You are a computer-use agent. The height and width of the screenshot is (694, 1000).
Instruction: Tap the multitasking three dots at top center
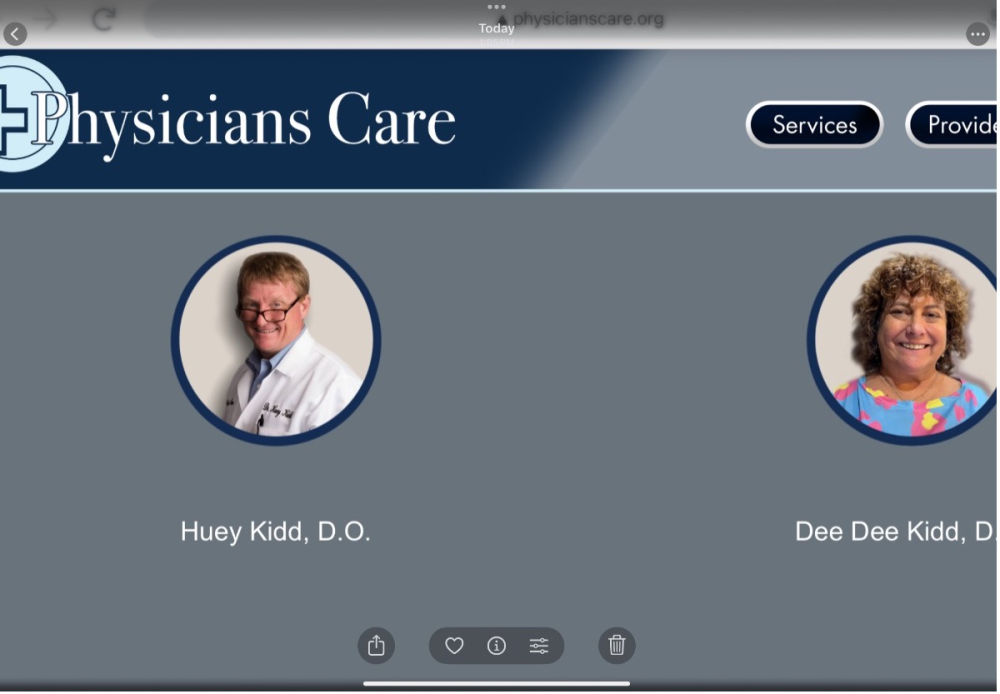click(497, 7)
